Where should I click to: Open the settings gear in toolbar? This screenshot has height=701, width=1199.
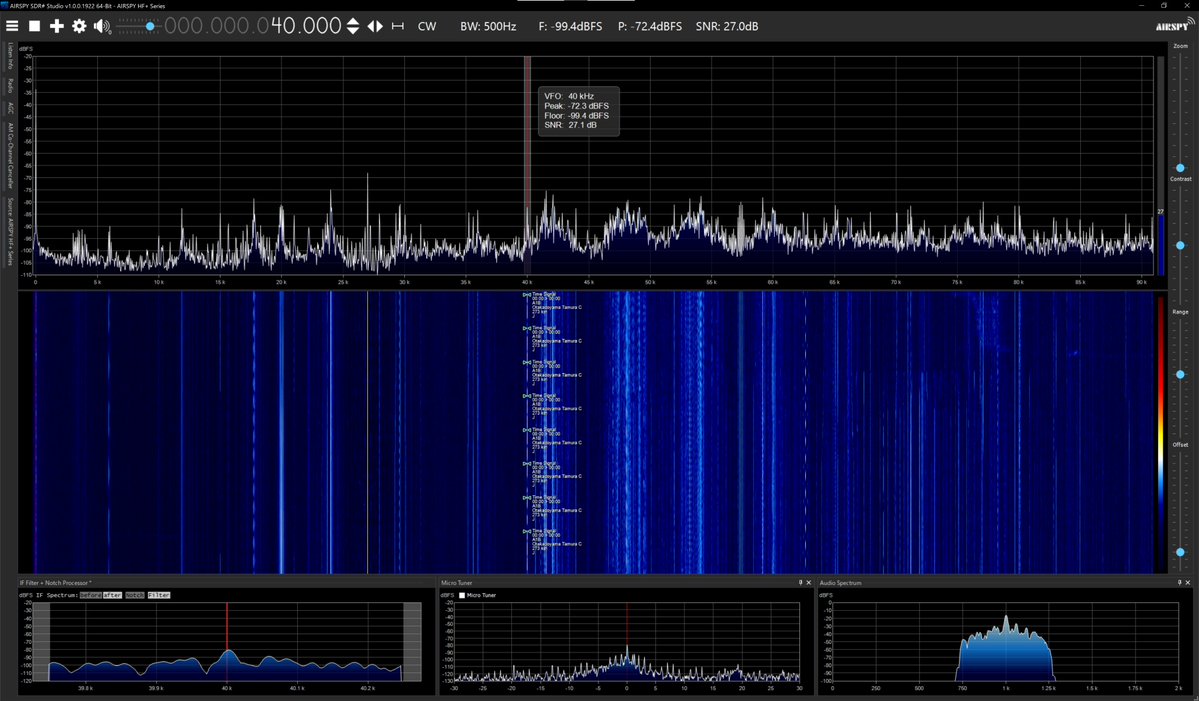point(79,26)
